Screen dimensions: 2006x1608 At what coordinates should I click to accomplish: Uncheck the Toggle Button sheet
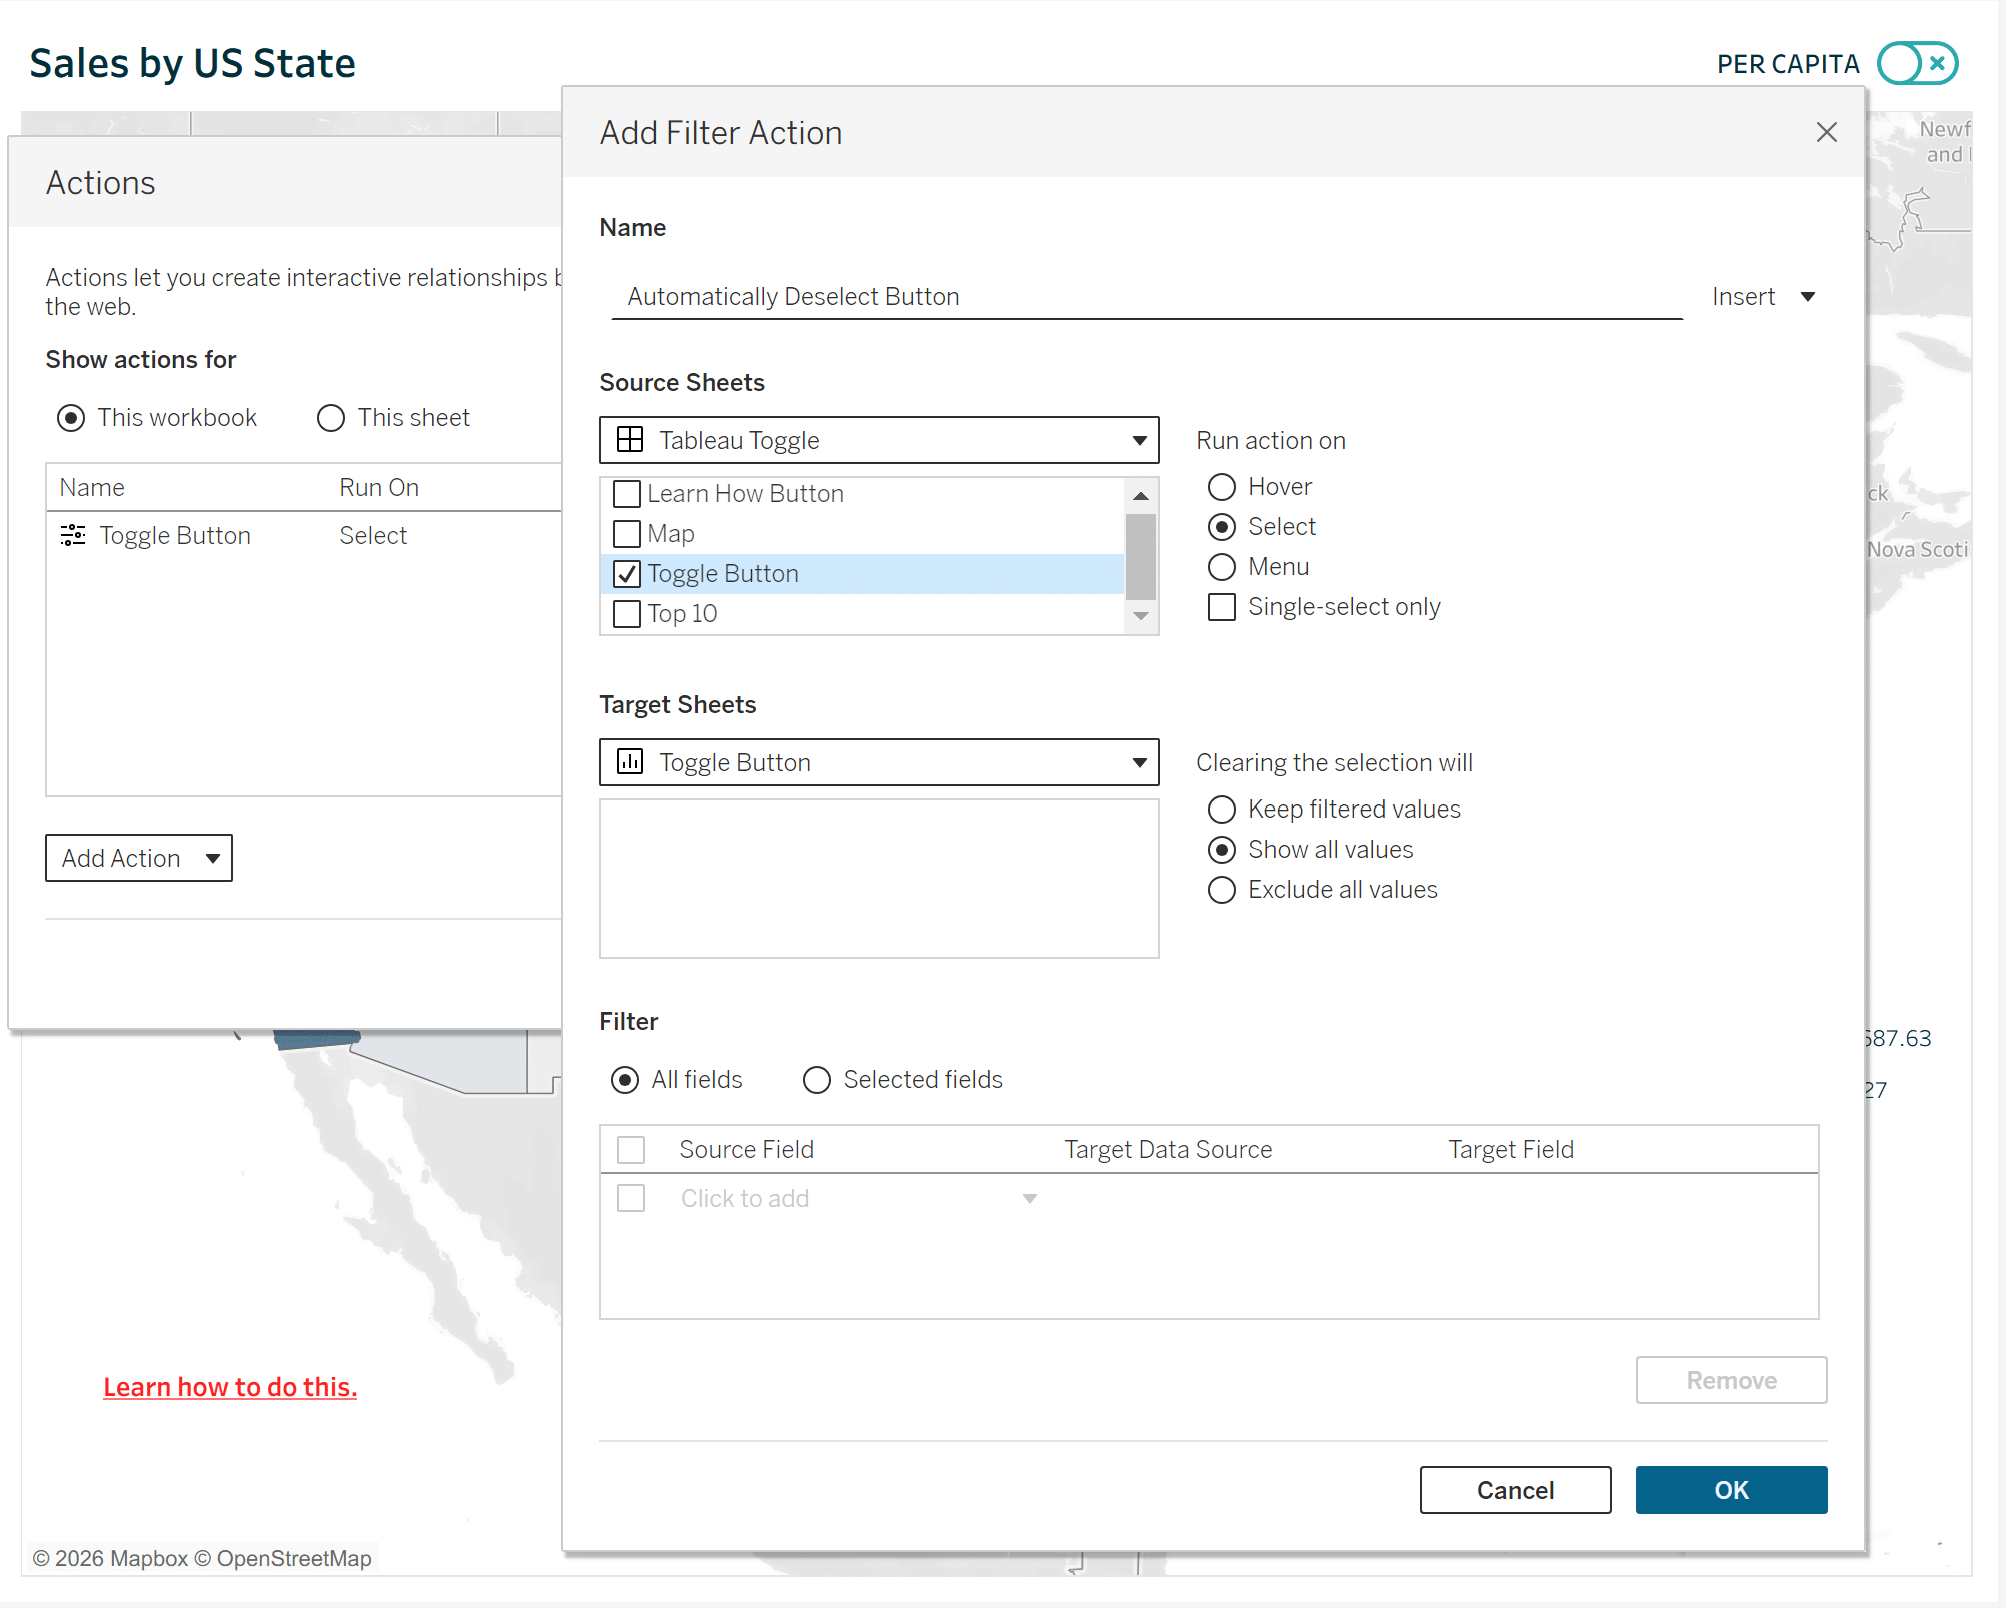coord(627,574)
